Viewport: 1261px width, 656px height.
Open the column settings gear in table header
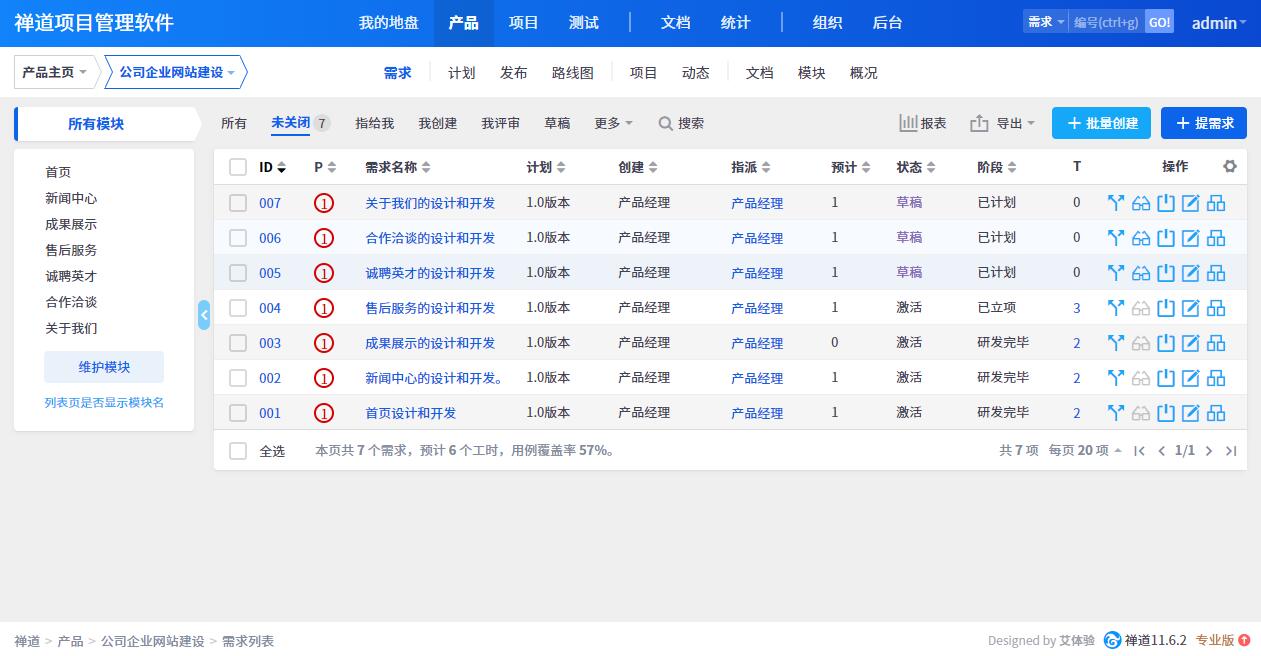1230,167
